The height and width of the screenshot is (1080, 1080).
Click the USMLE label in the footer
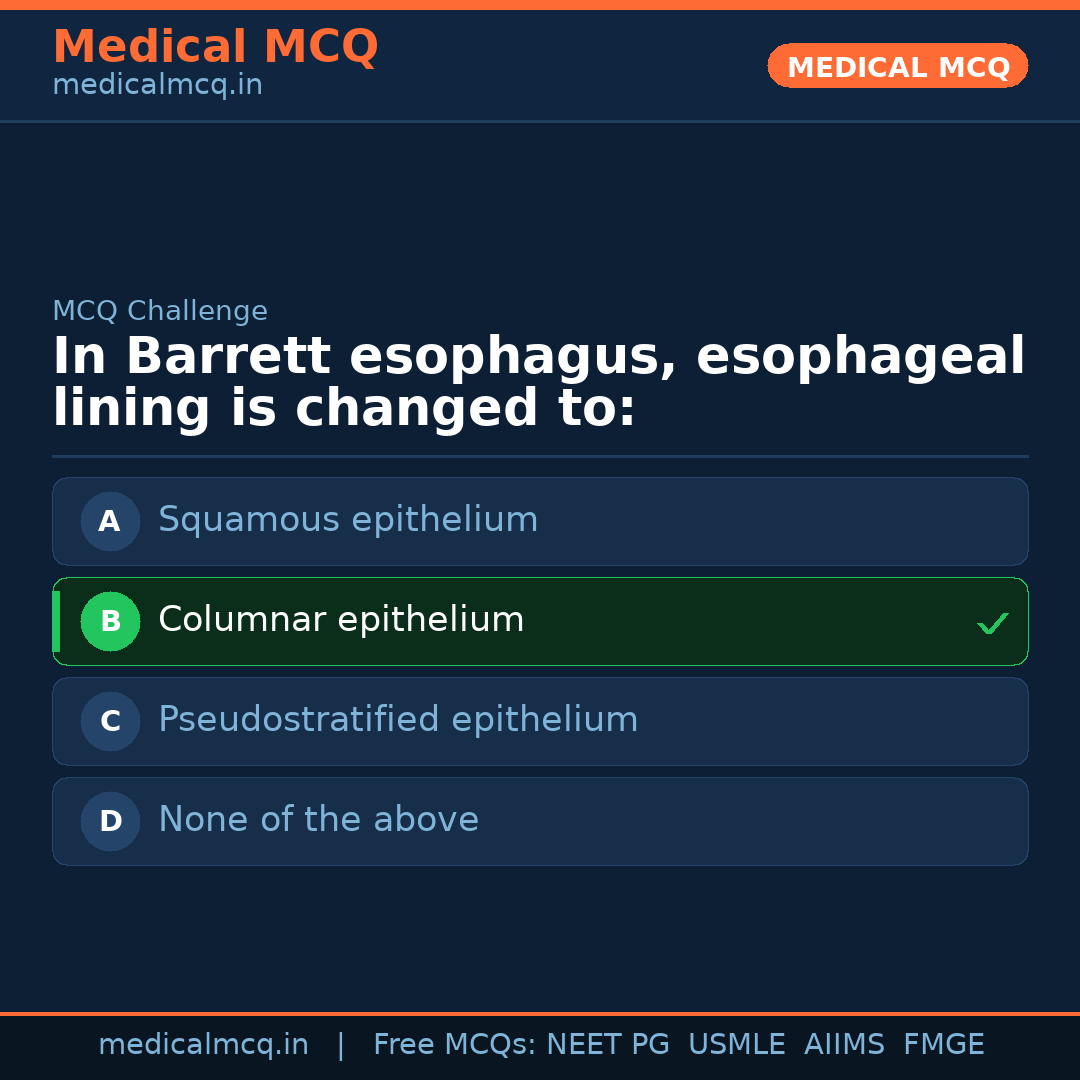pyautogui.click(x=736, y=1045)
